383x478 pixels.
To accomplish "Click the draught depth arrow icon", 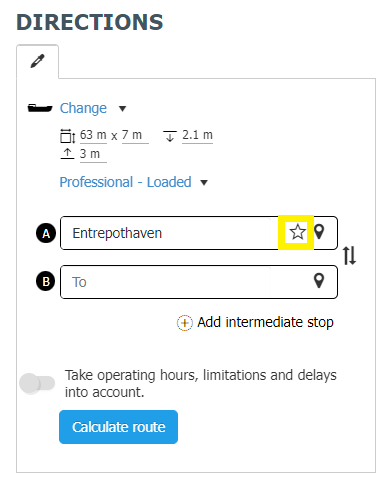I will pyautogui.click(x=170, y=136).
